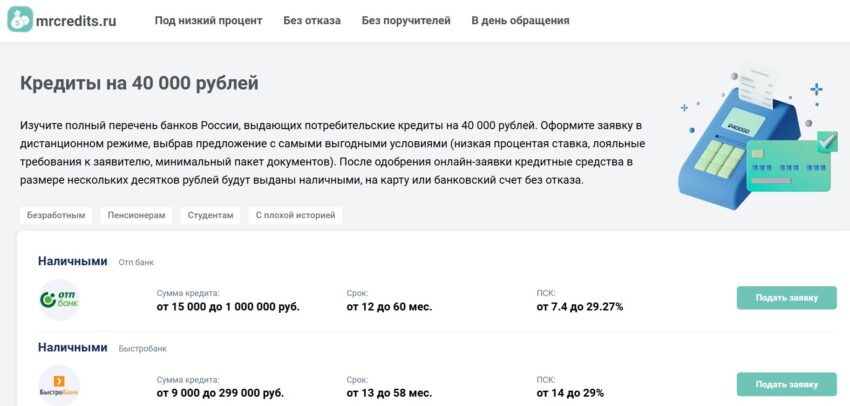Open the 'Наличными' Быстробанк offer title
The image size is (850, 406).
pos(73,348)
